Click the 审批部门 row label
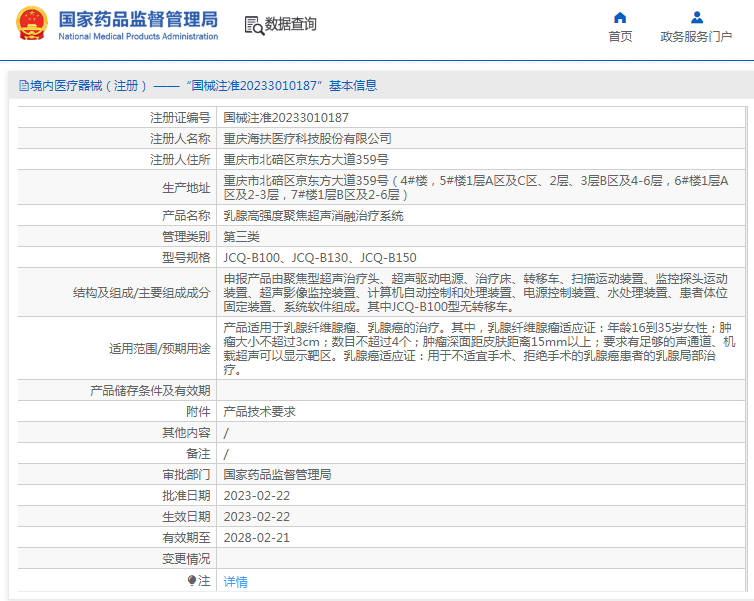 pyautogui.click(x=186, y=475)
